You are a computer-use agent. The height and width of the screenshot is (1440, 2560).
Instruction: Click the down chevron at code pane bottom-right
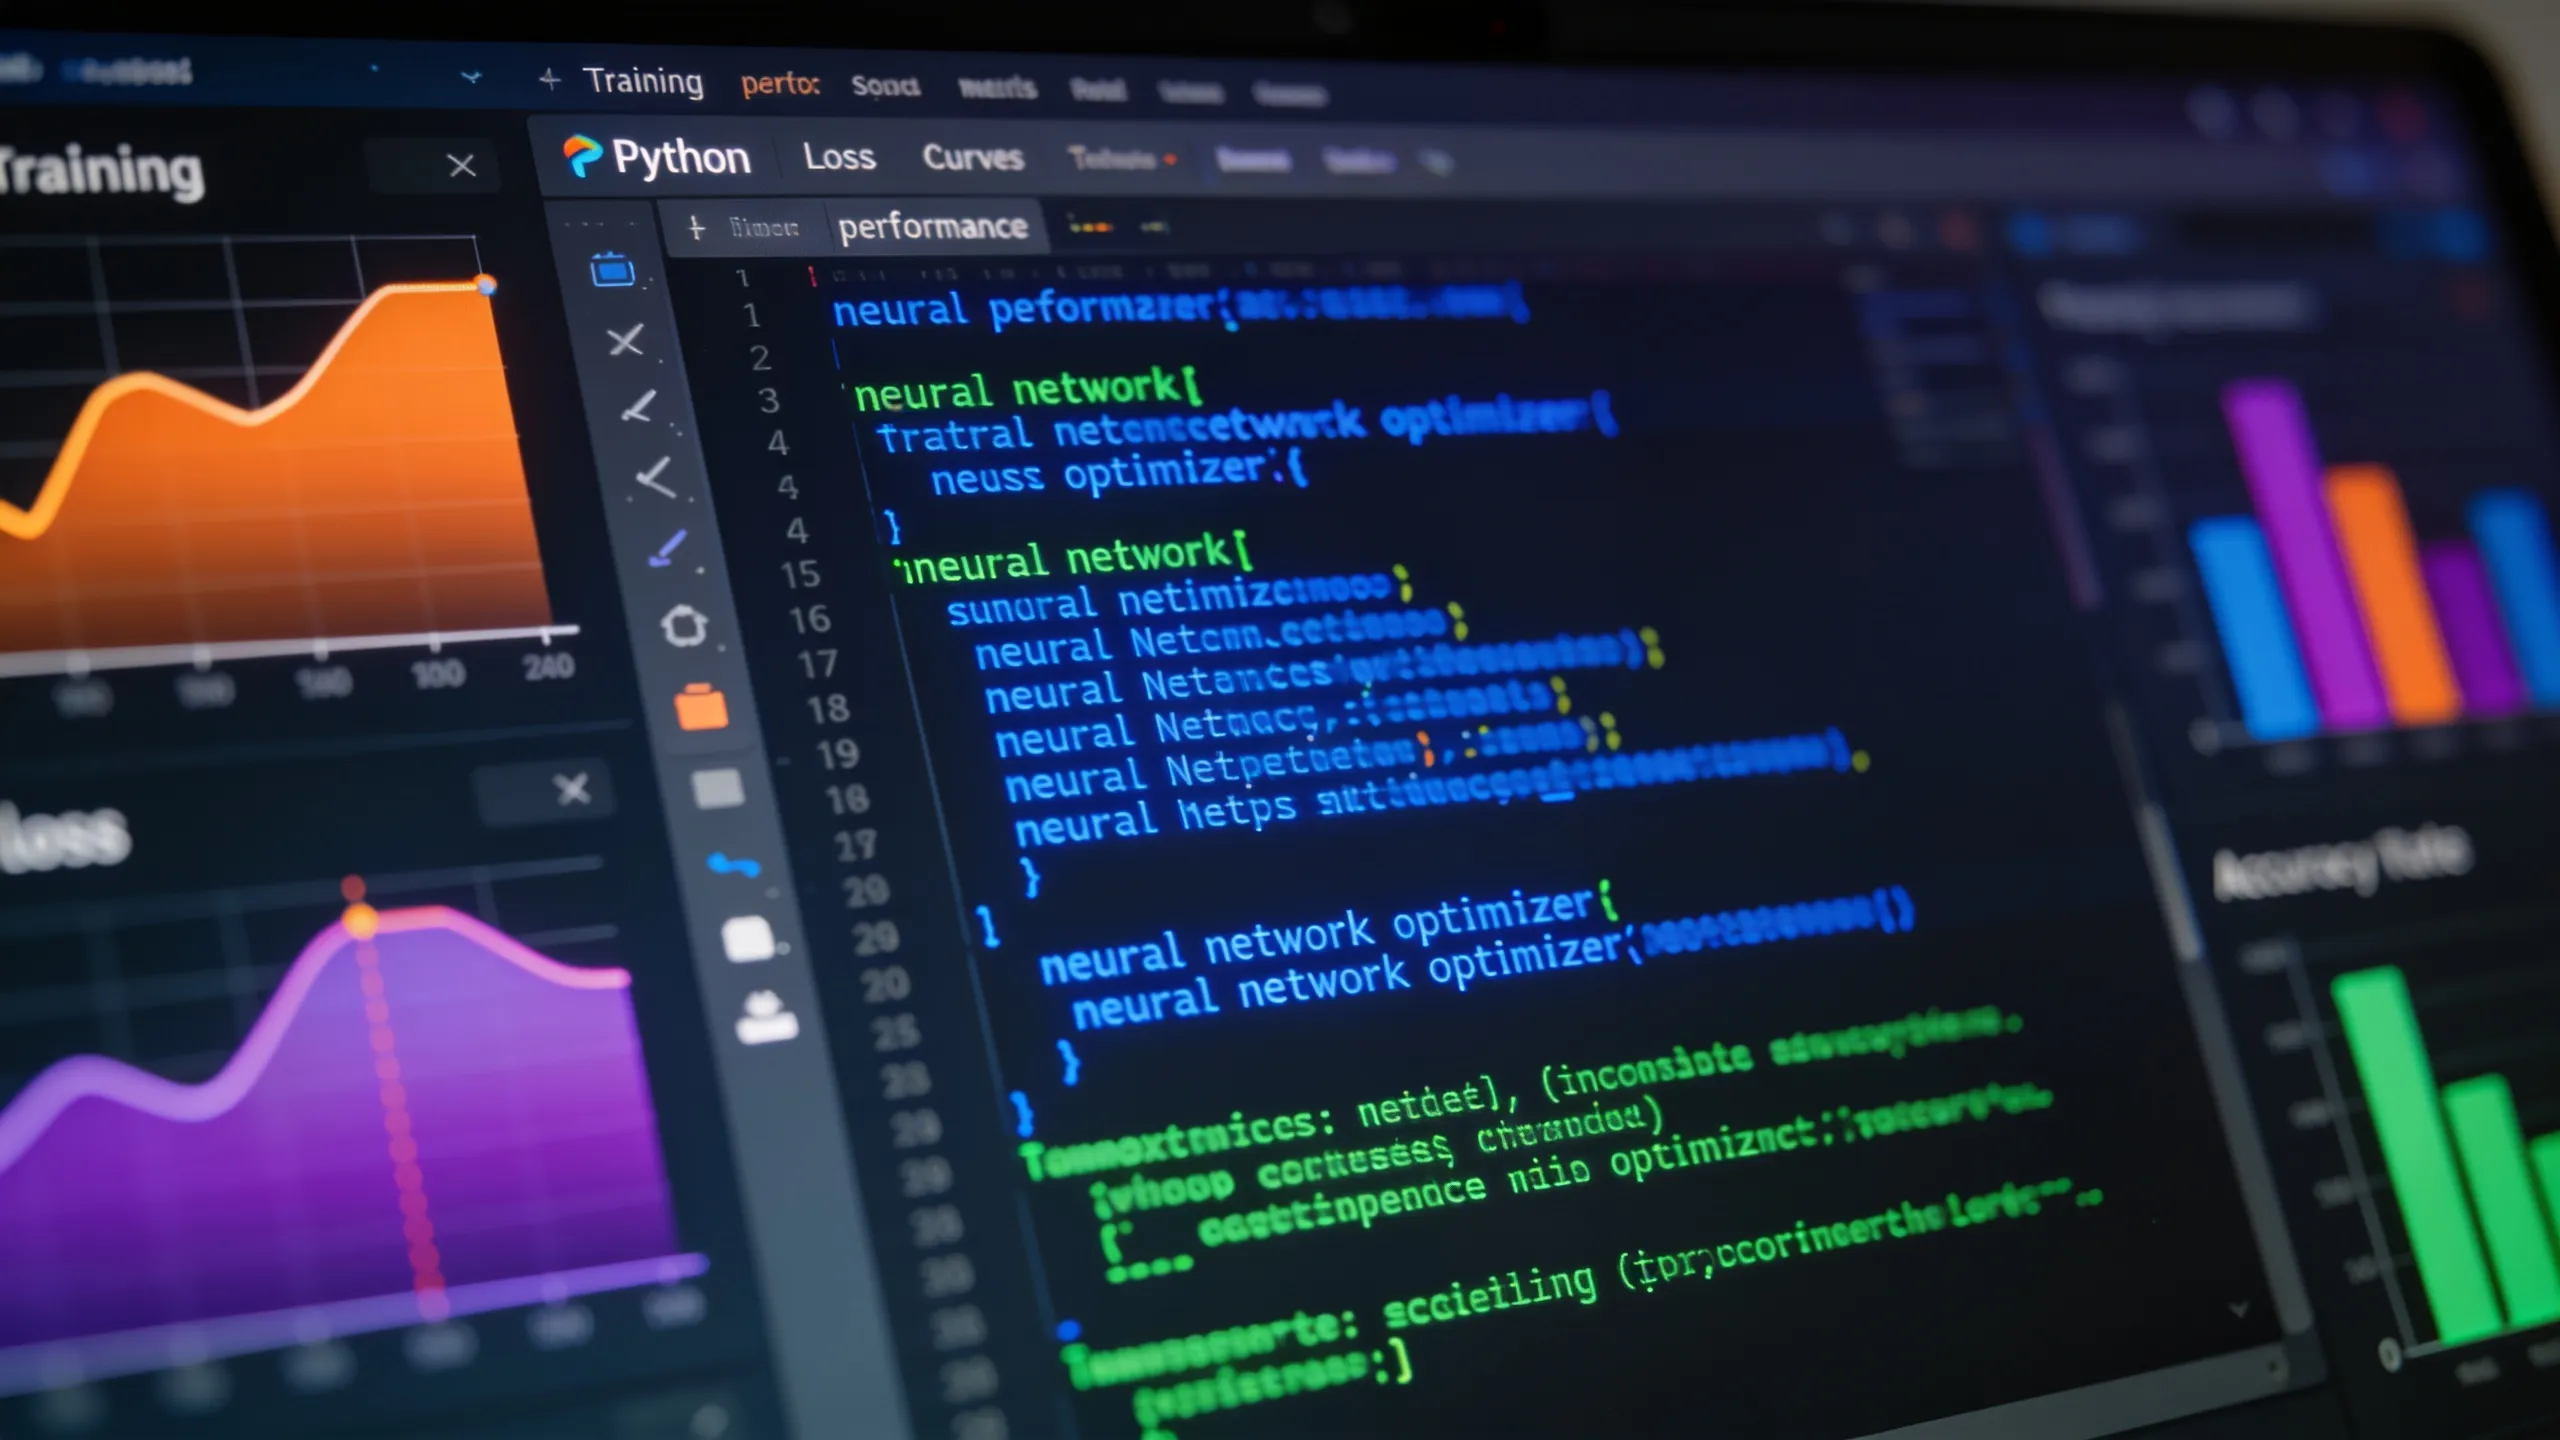(2238, 1308)
